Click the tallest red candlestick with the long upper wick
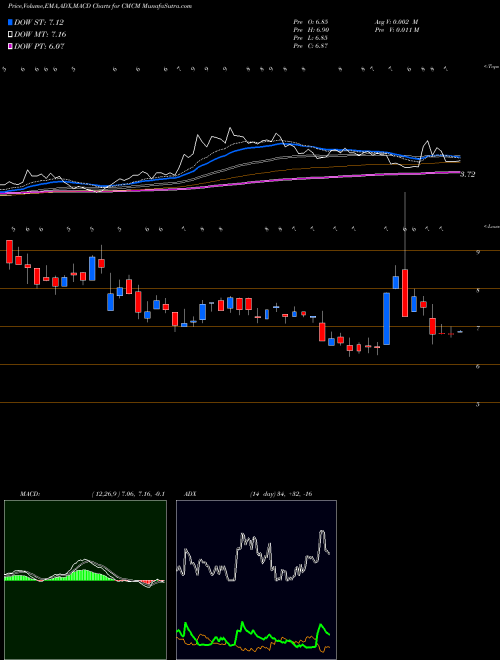 (x=405, y=293)
